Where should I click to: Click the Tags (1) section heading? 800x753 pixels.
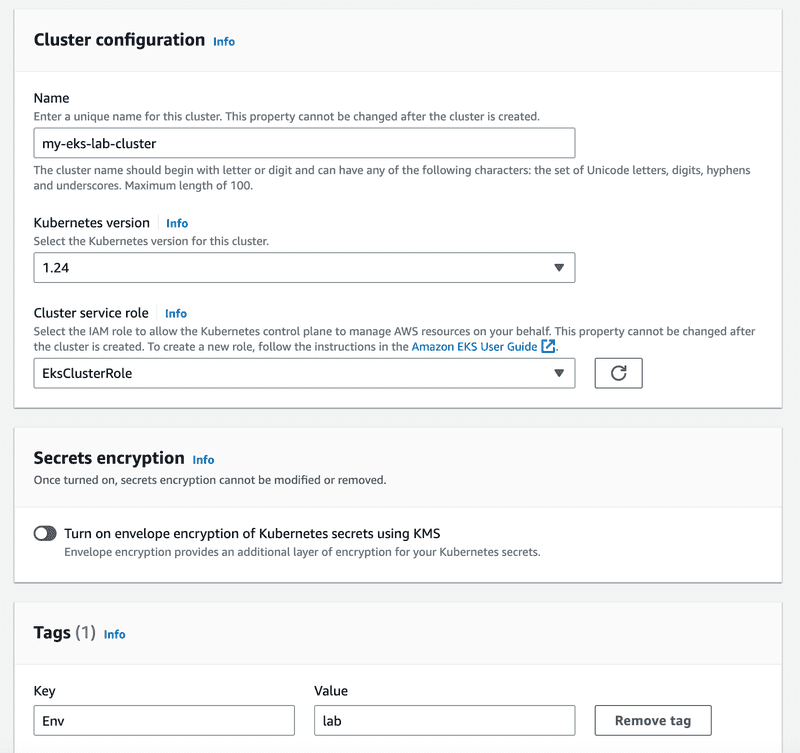[64, 633]
